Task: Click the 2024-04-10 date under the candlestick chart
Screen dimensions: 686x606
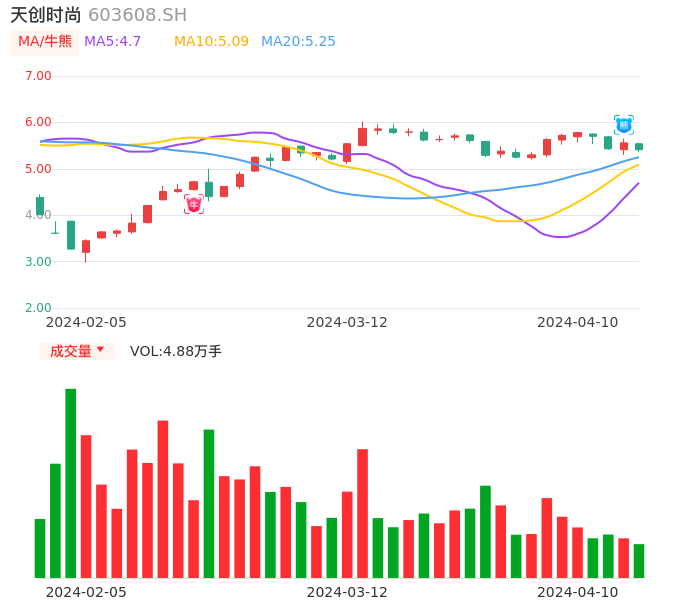Action: coord(578,322)
